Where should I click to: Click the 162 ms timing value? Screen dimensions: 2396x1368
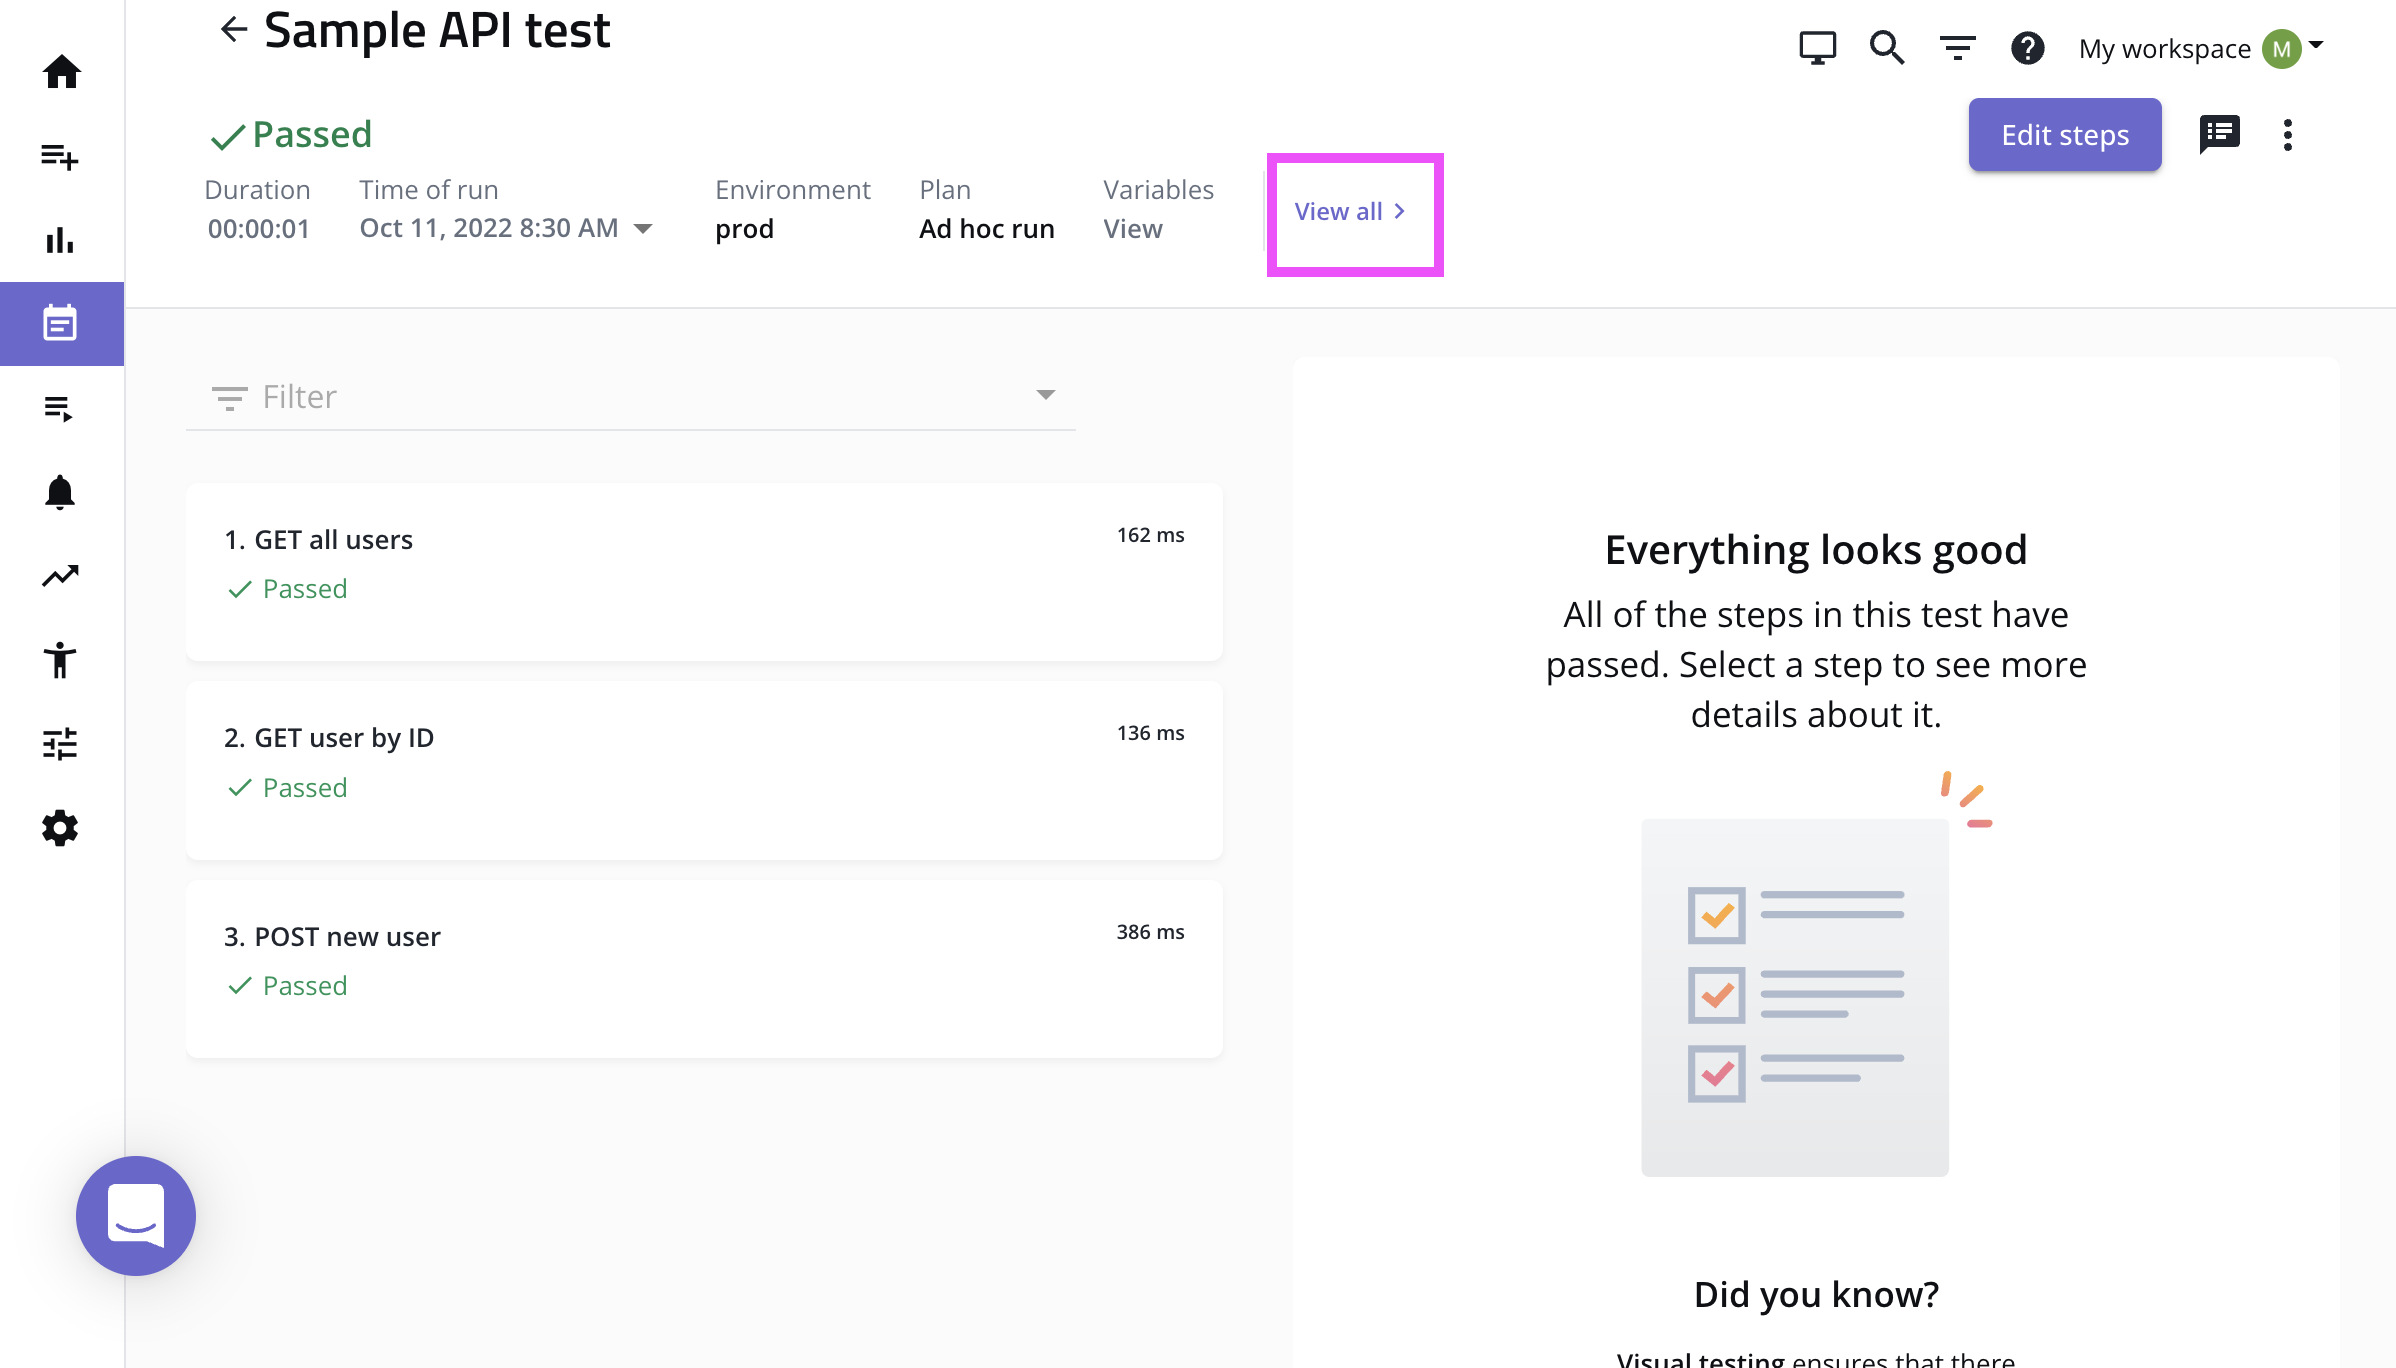1150,535
